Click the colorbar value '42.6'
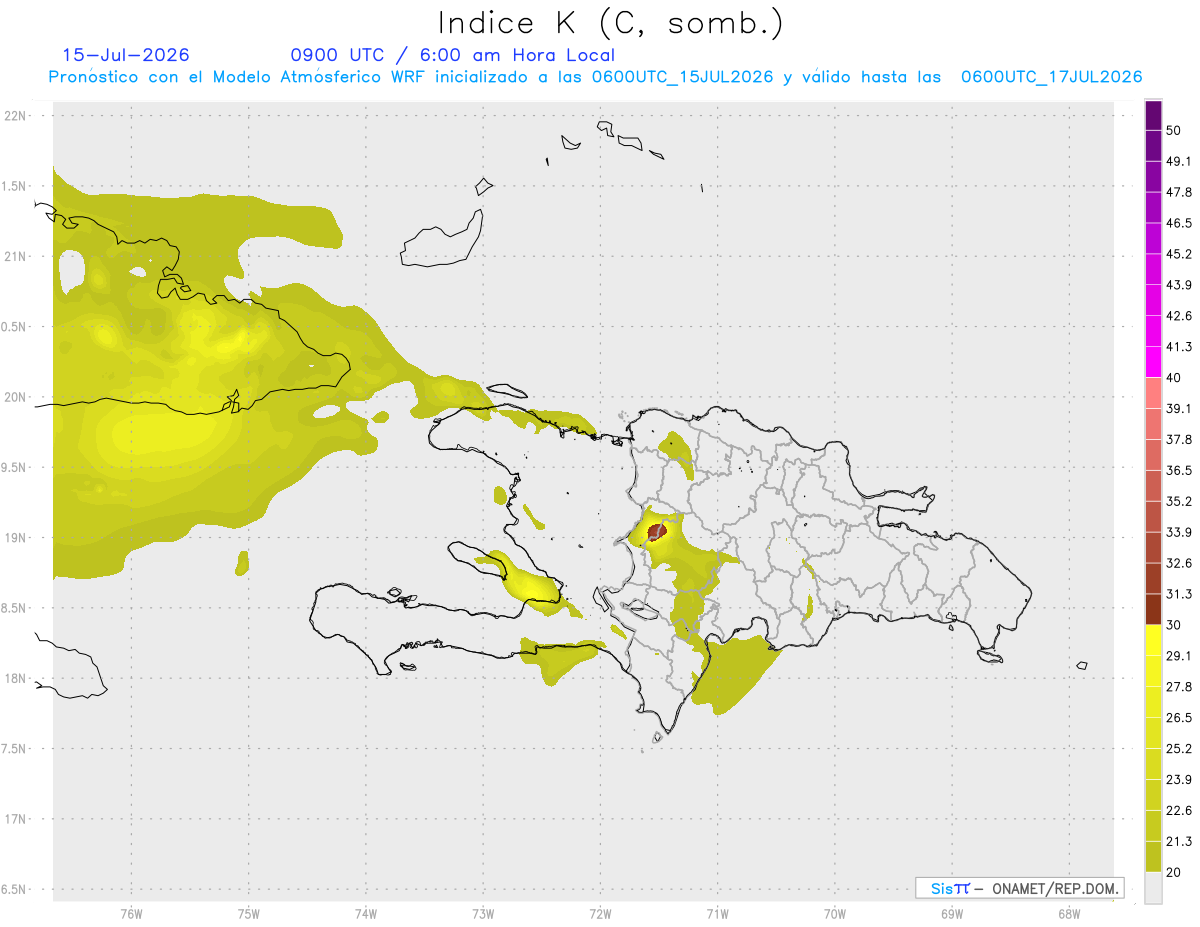The image size is (1200, 927). pos(1179,316)
